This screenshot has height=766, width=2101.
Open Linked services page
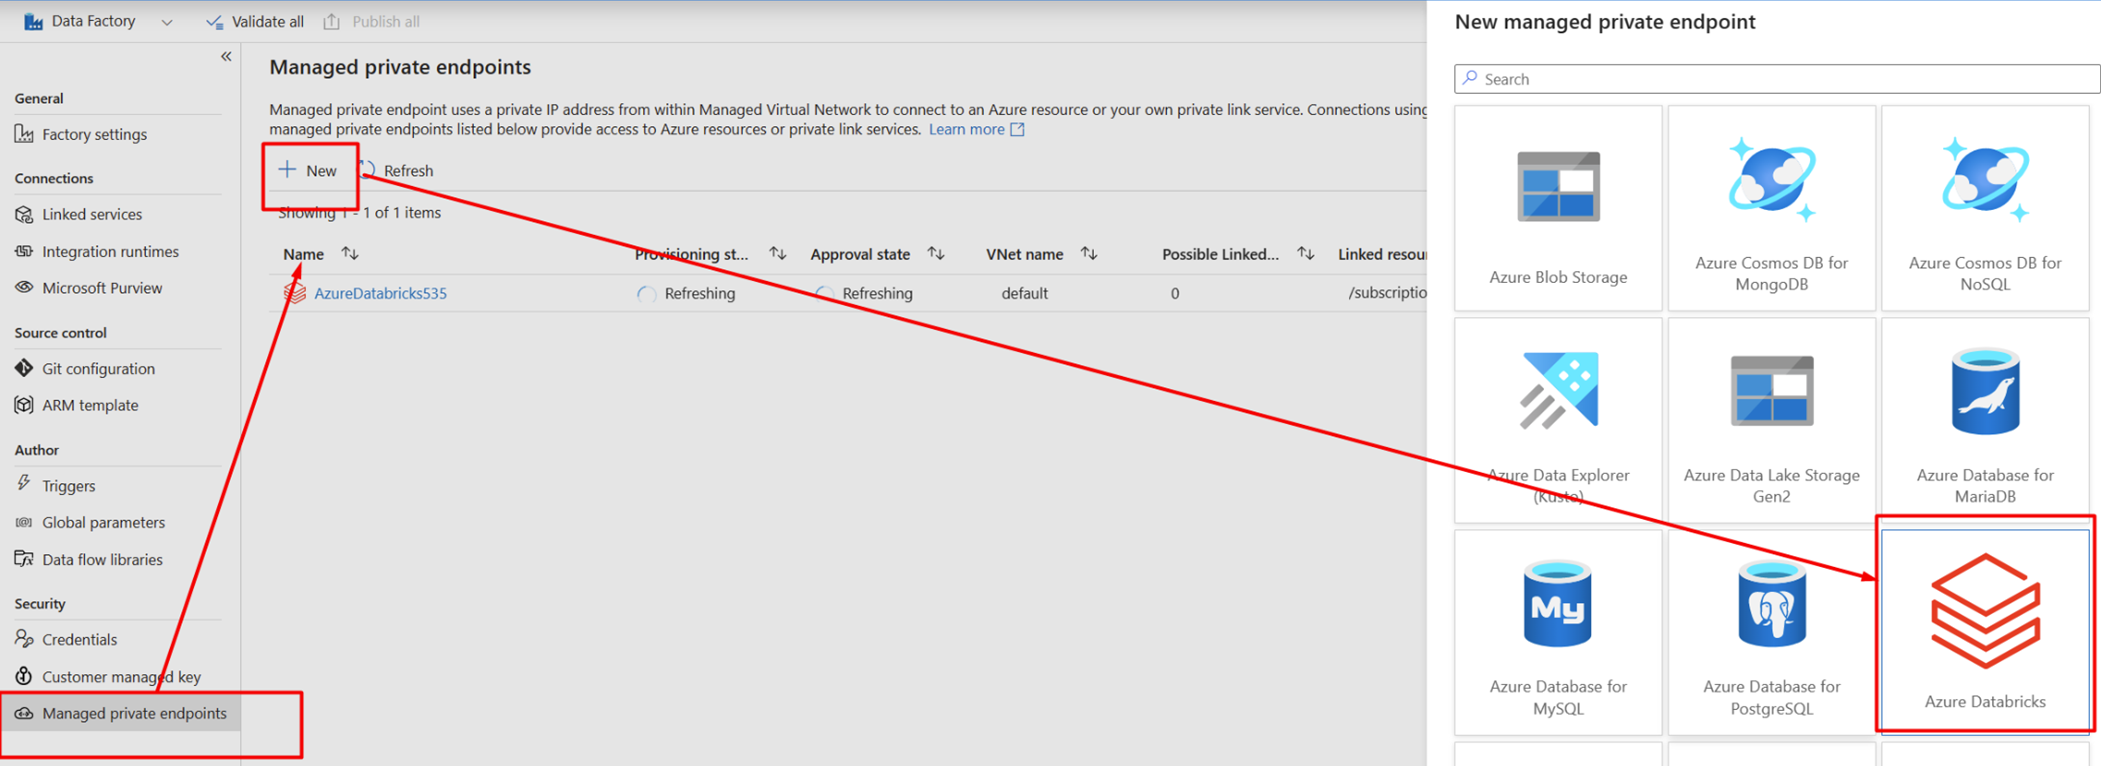92,214
